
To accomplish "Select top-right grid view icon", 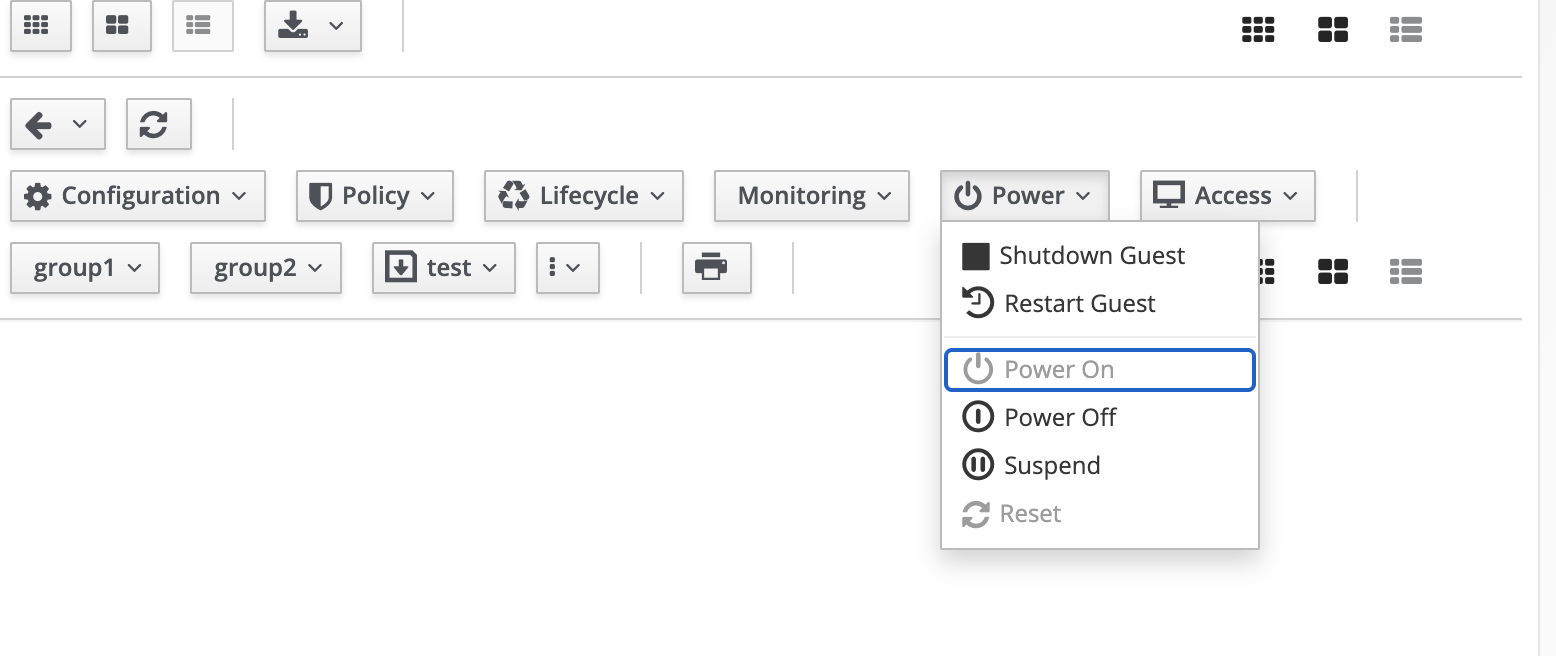I will pos(1258,30).
